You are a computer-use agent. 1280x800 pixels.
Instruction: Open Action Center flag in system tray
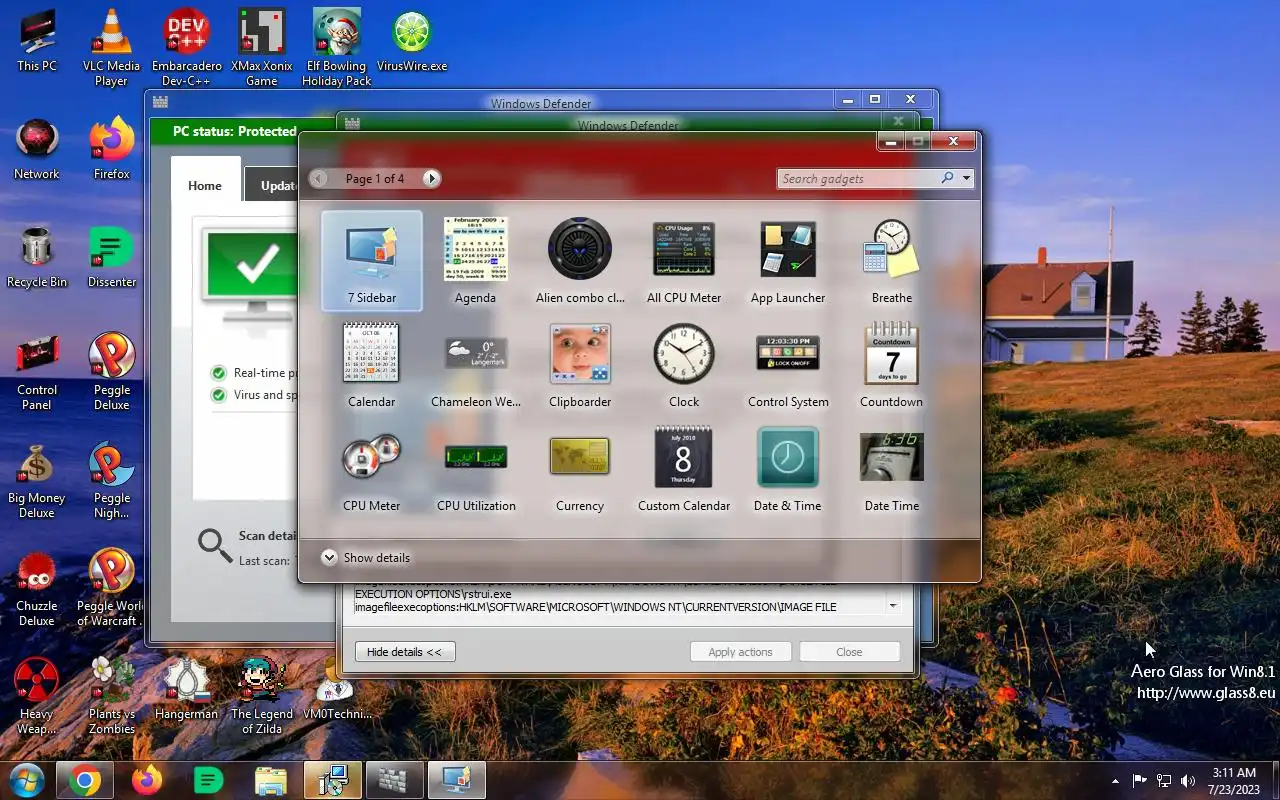[x=1139, y=780]
